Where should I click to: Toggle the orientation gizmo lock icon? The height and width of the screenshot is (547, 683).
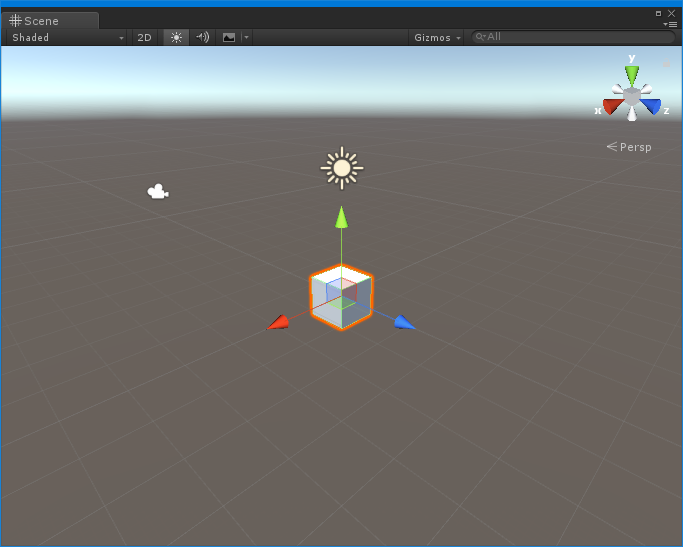tap(666, 64)
